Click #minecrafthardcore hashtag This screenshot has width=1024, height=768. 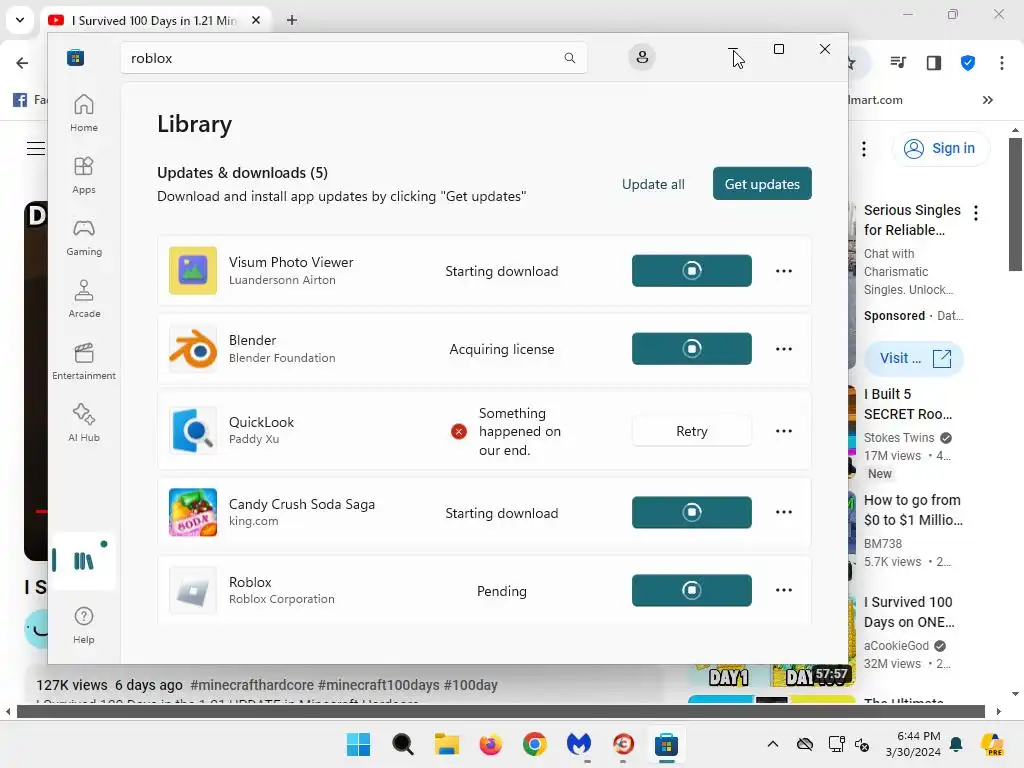pyautogui.click(x=252, y=685)
